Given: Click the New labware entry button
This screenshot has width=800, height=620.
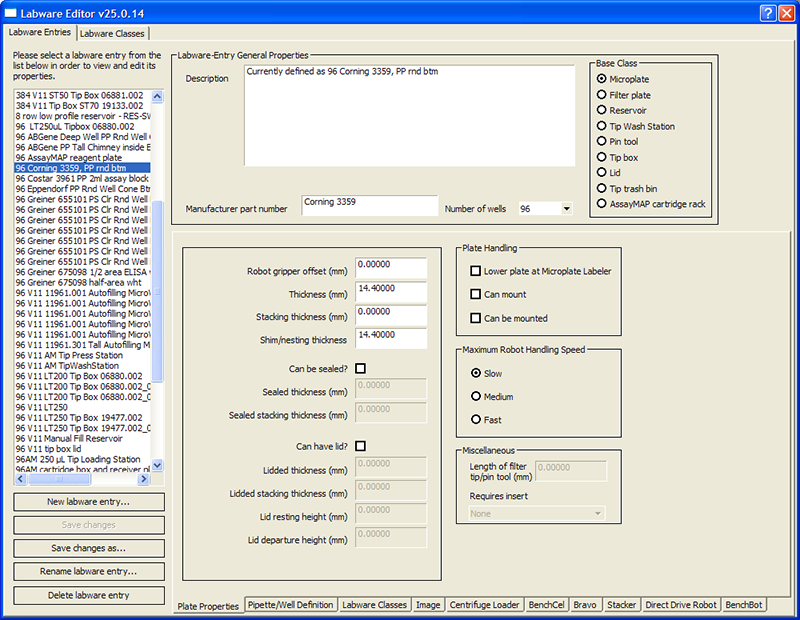Looking at the screenshot, I should point(89,502).
